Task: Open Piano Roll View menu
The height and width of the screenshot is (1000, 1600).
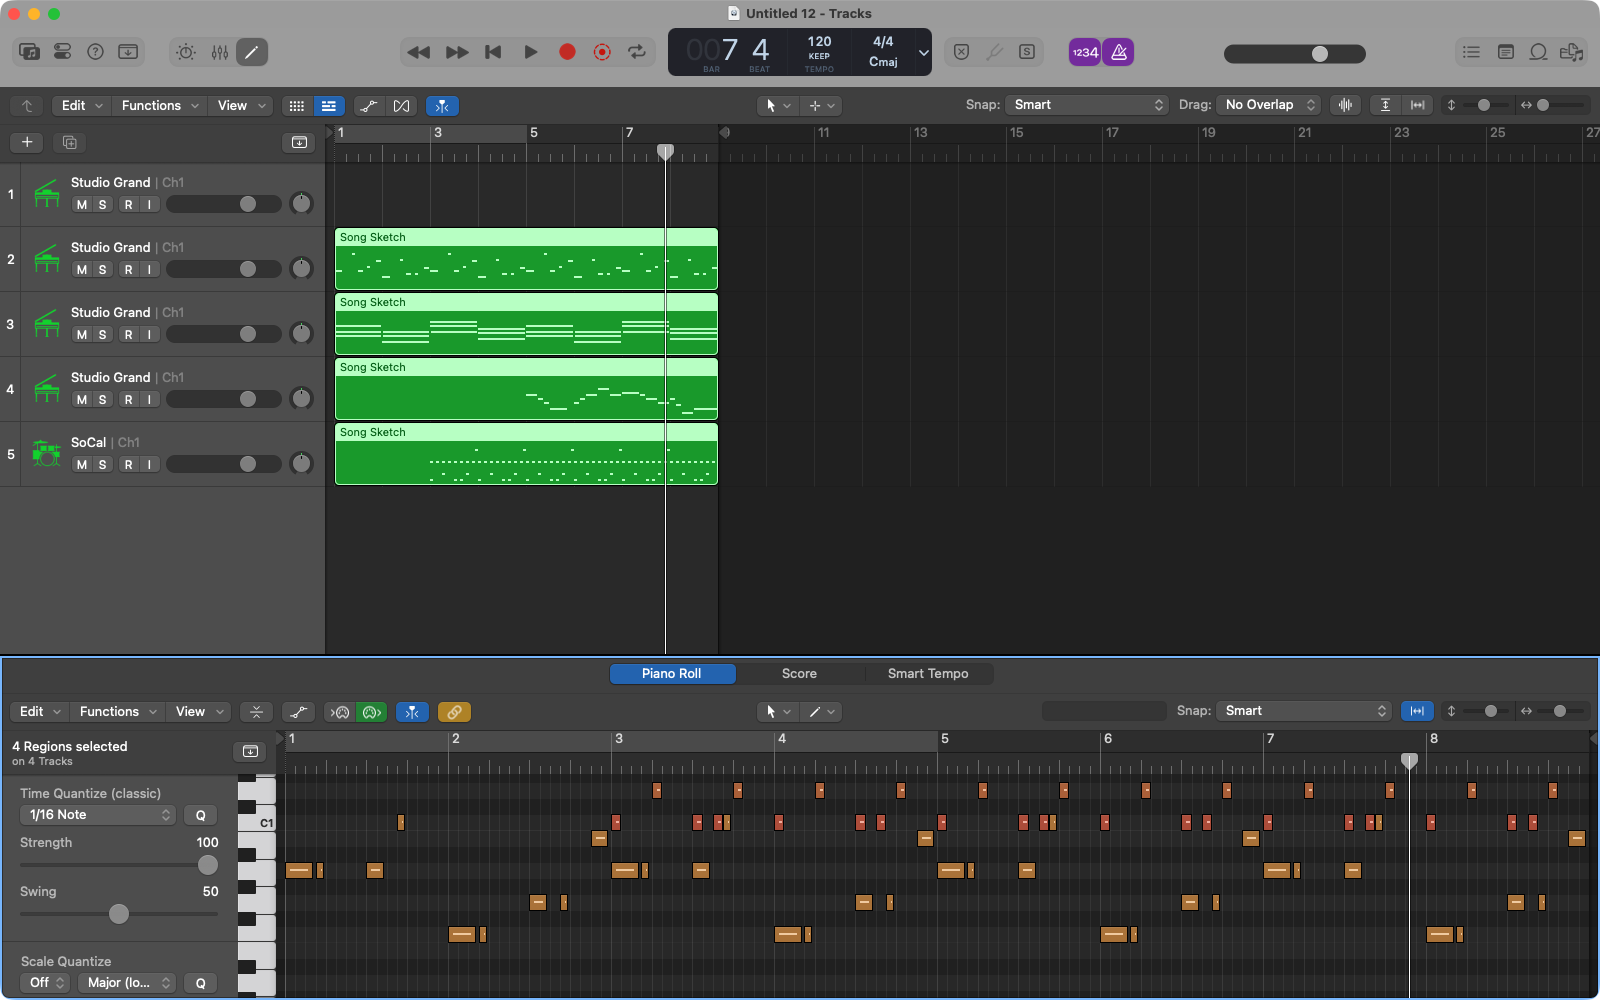Action: (x=200, y=711)
